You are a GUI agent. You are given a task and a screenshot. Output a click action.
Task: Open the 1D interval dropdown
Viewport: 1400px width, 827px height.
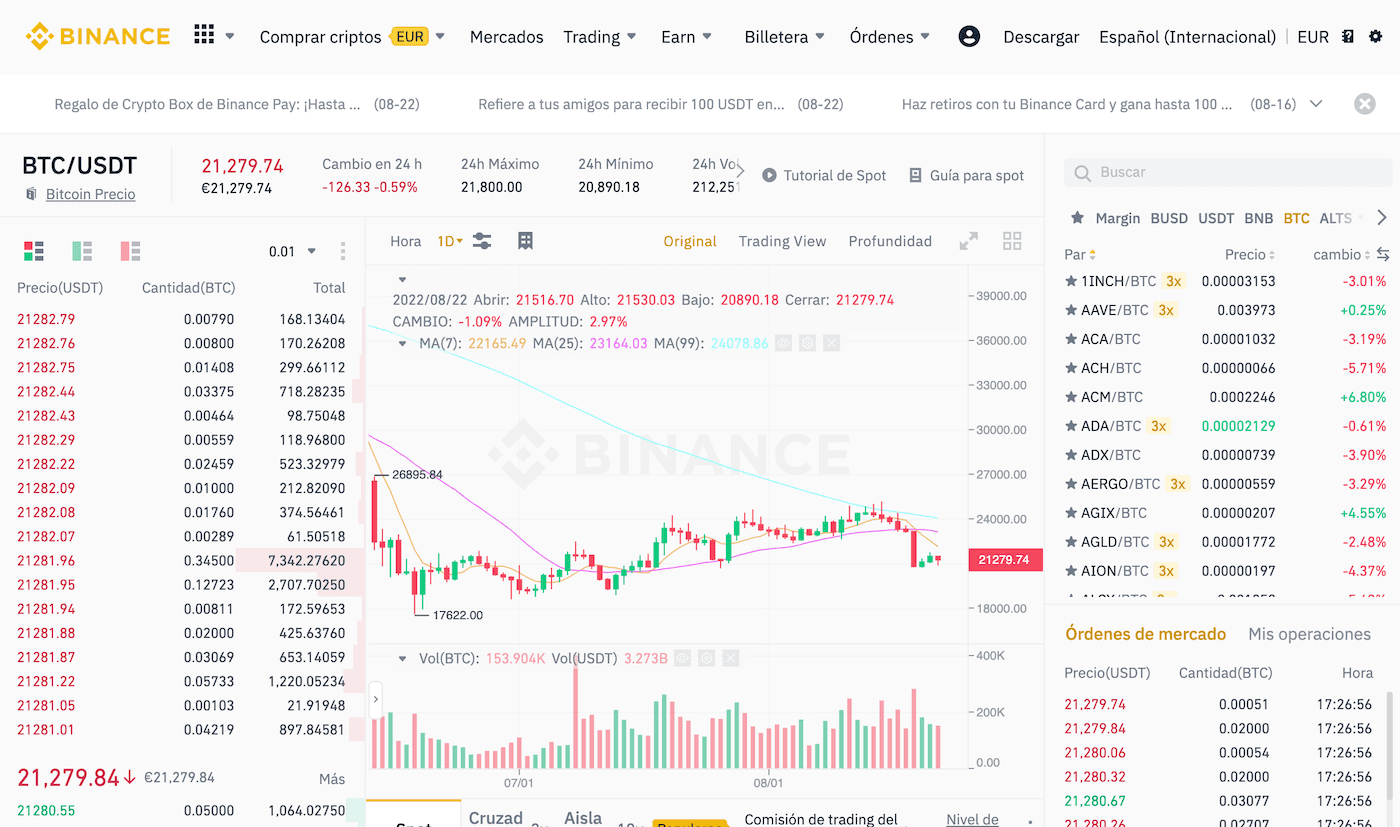coord(450,241)
